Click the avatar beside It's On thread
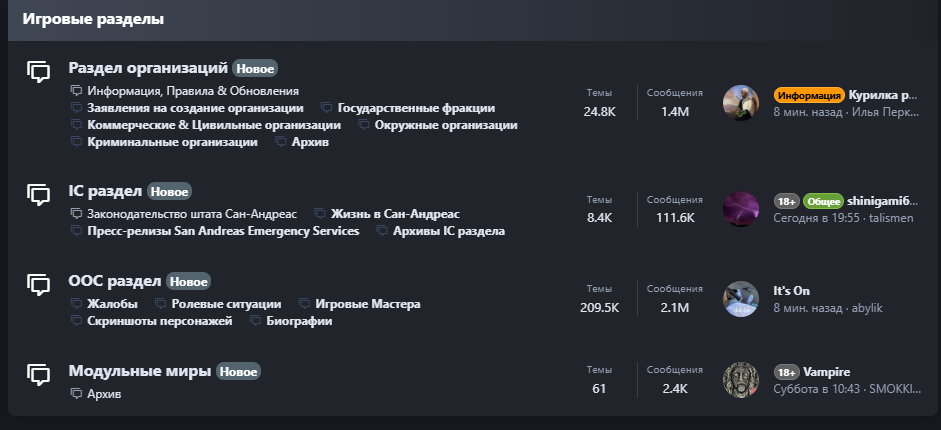This screenshot has width=941, height=430. [740, 299]
